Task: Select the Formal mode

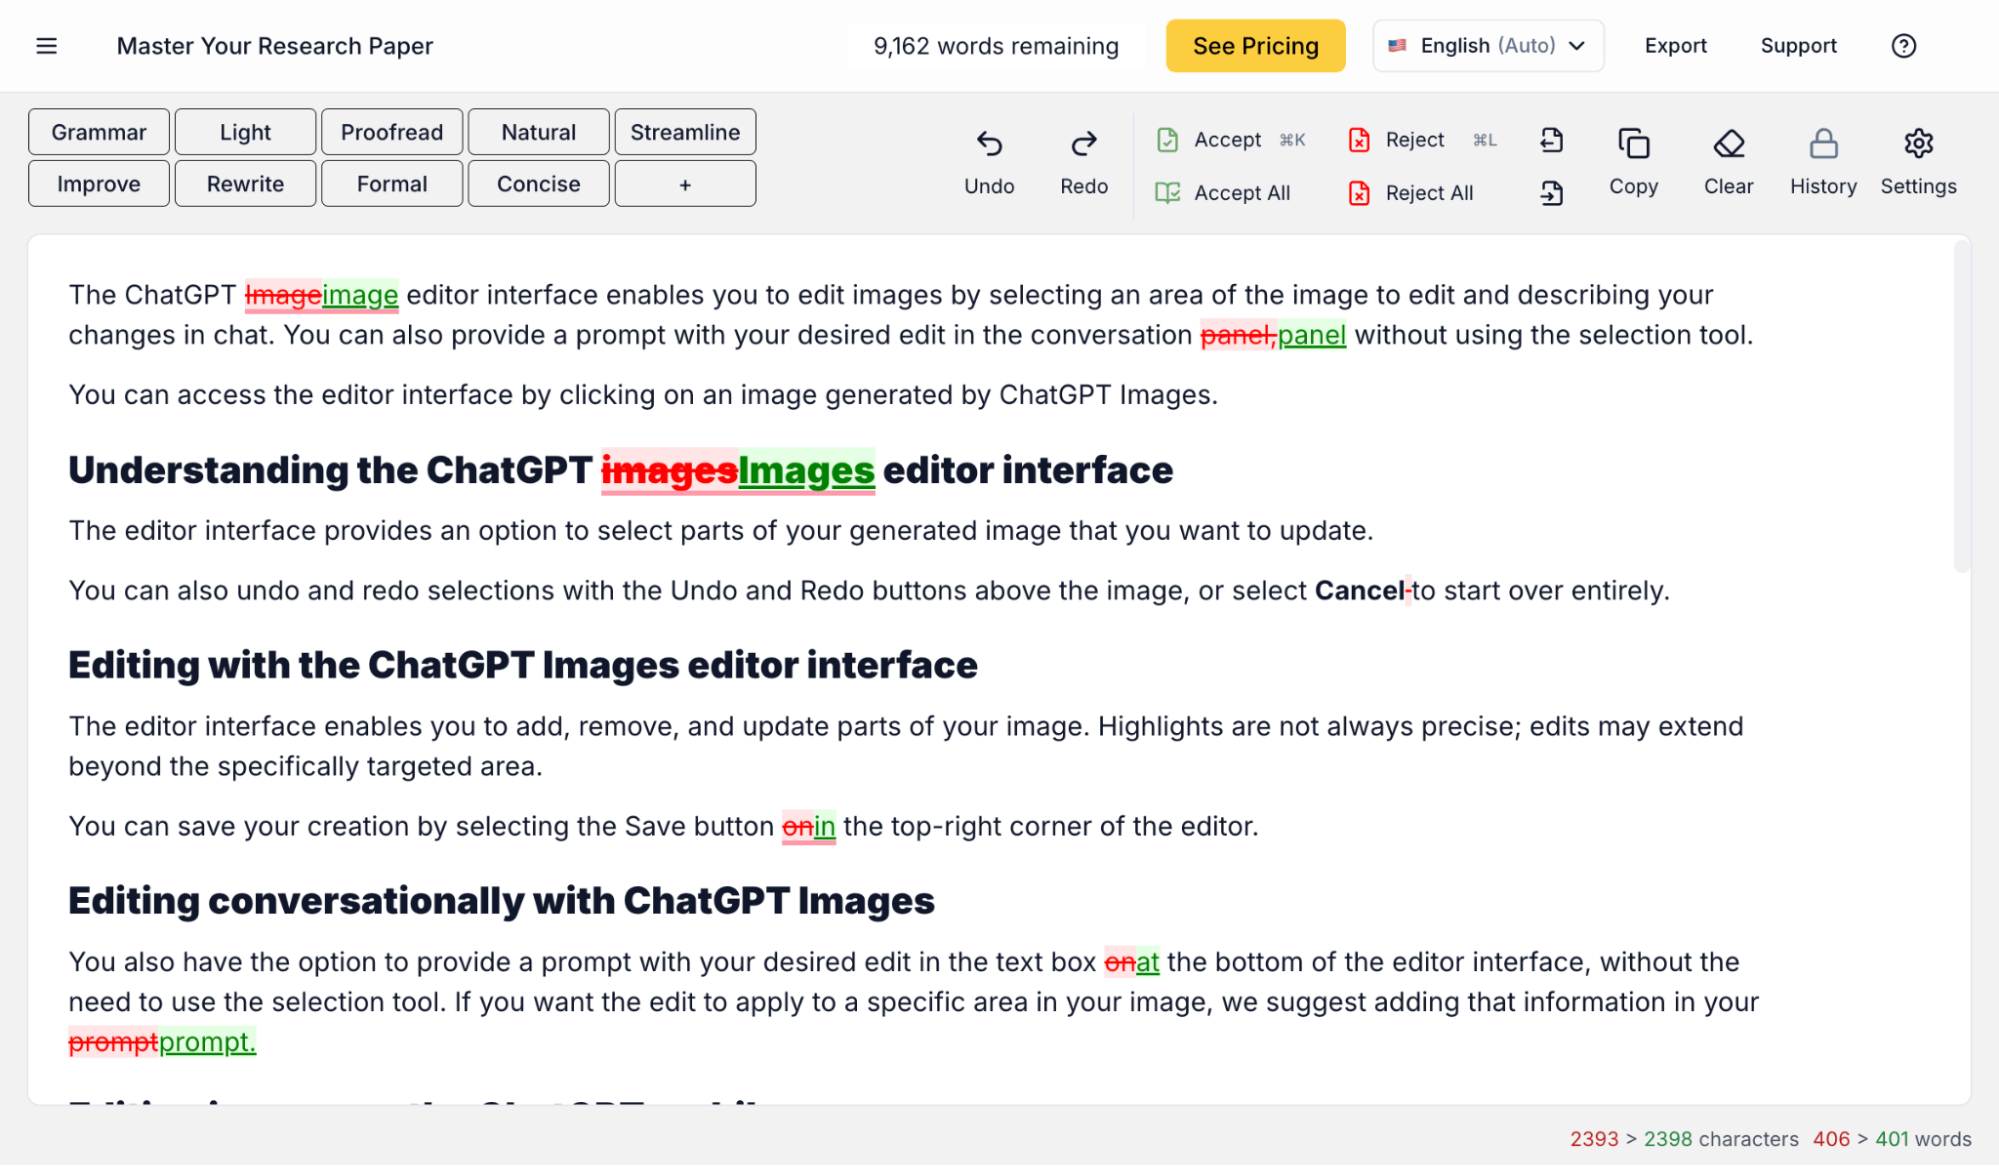Action: tap(392, 184)
